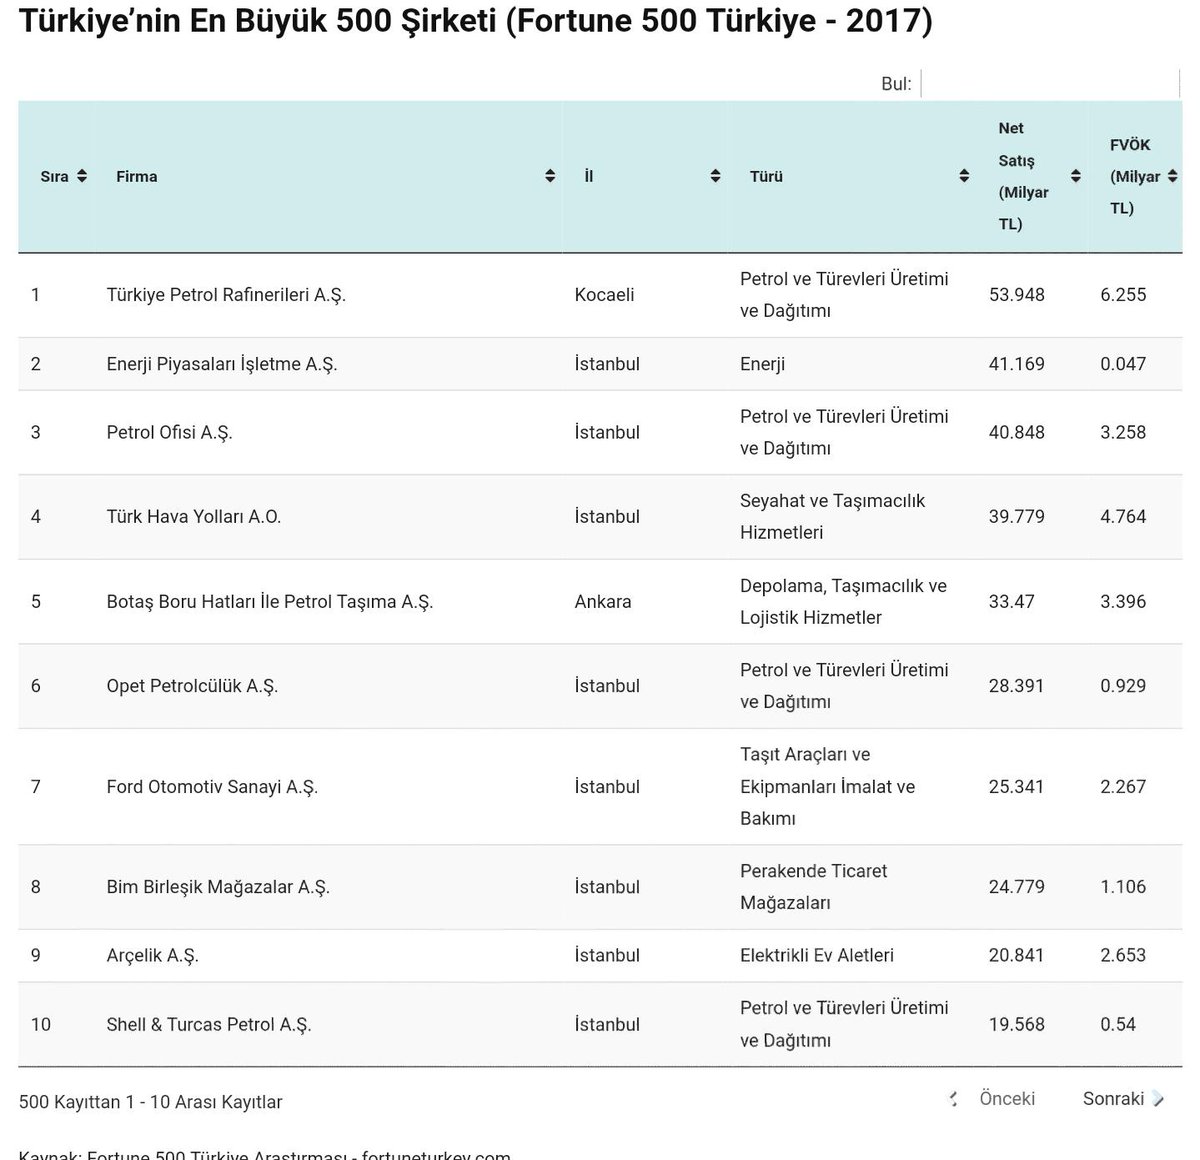Screen dimensions: 1200x1160
Task: Sort by FVÖK column arrows
Action: (x=1172, y=176)
